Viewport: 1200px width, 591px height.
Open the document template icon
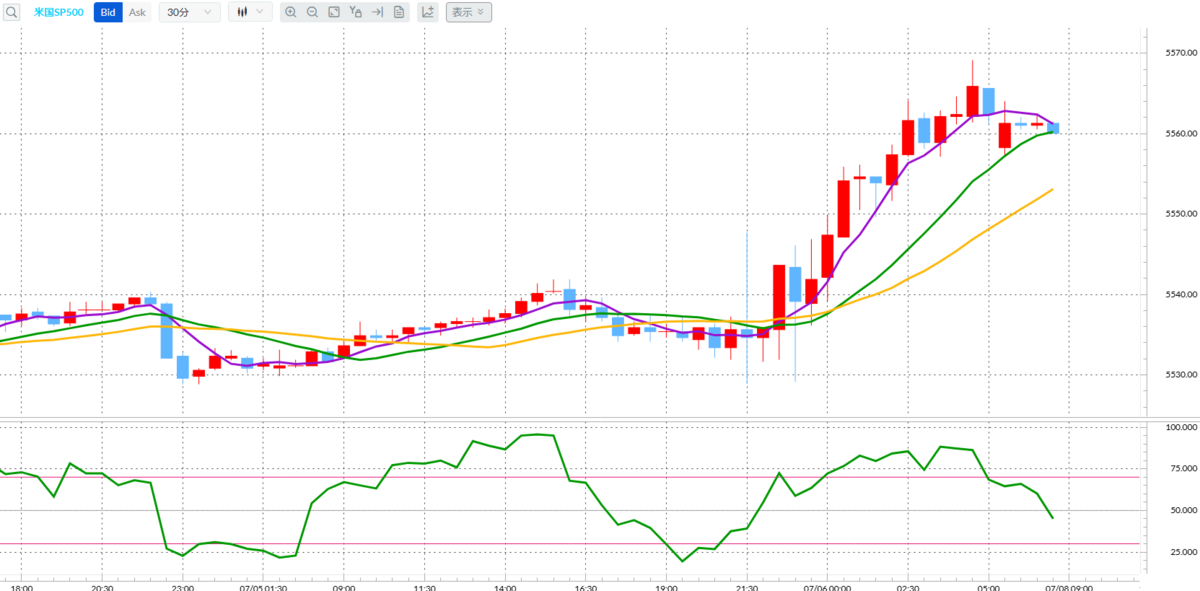399,13
